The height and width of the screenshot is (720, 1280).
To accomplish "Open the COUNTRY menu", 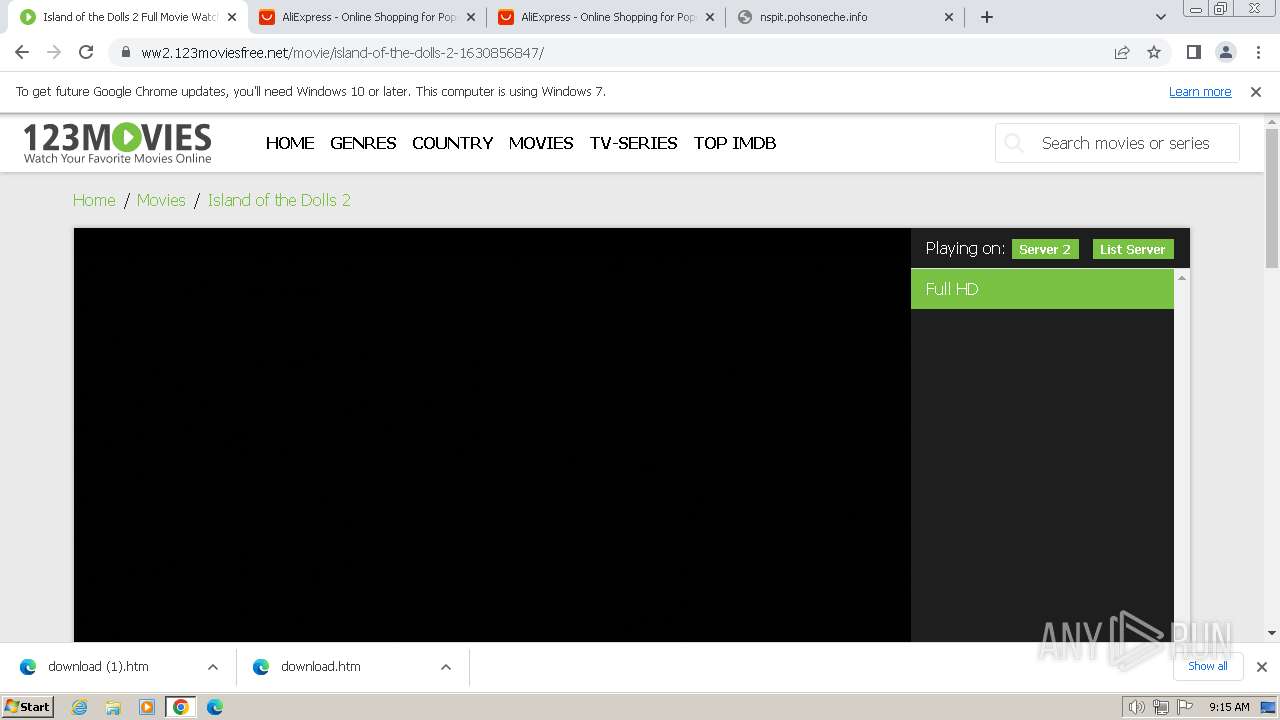I will point(452,143).
